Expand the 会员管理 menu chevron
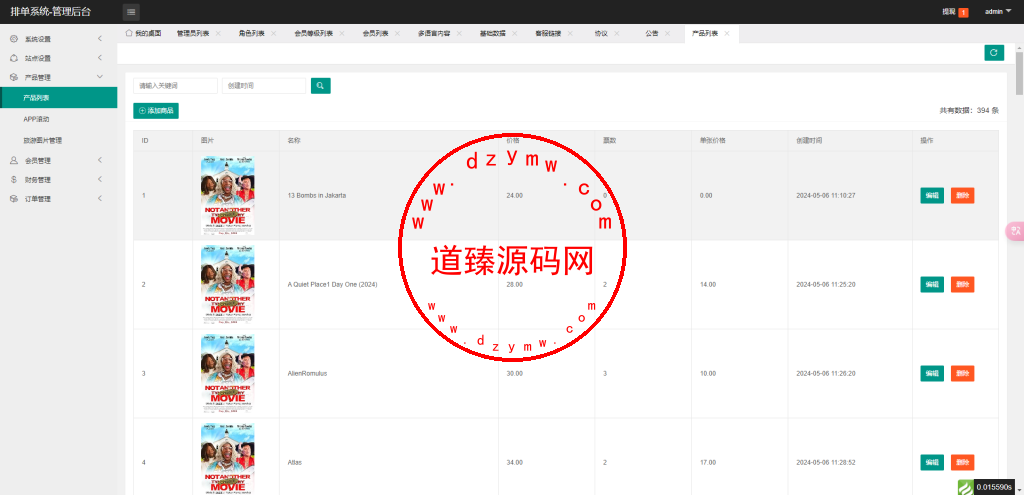Viewport: 1024px width, 495px height. click(x=100, y=161)
